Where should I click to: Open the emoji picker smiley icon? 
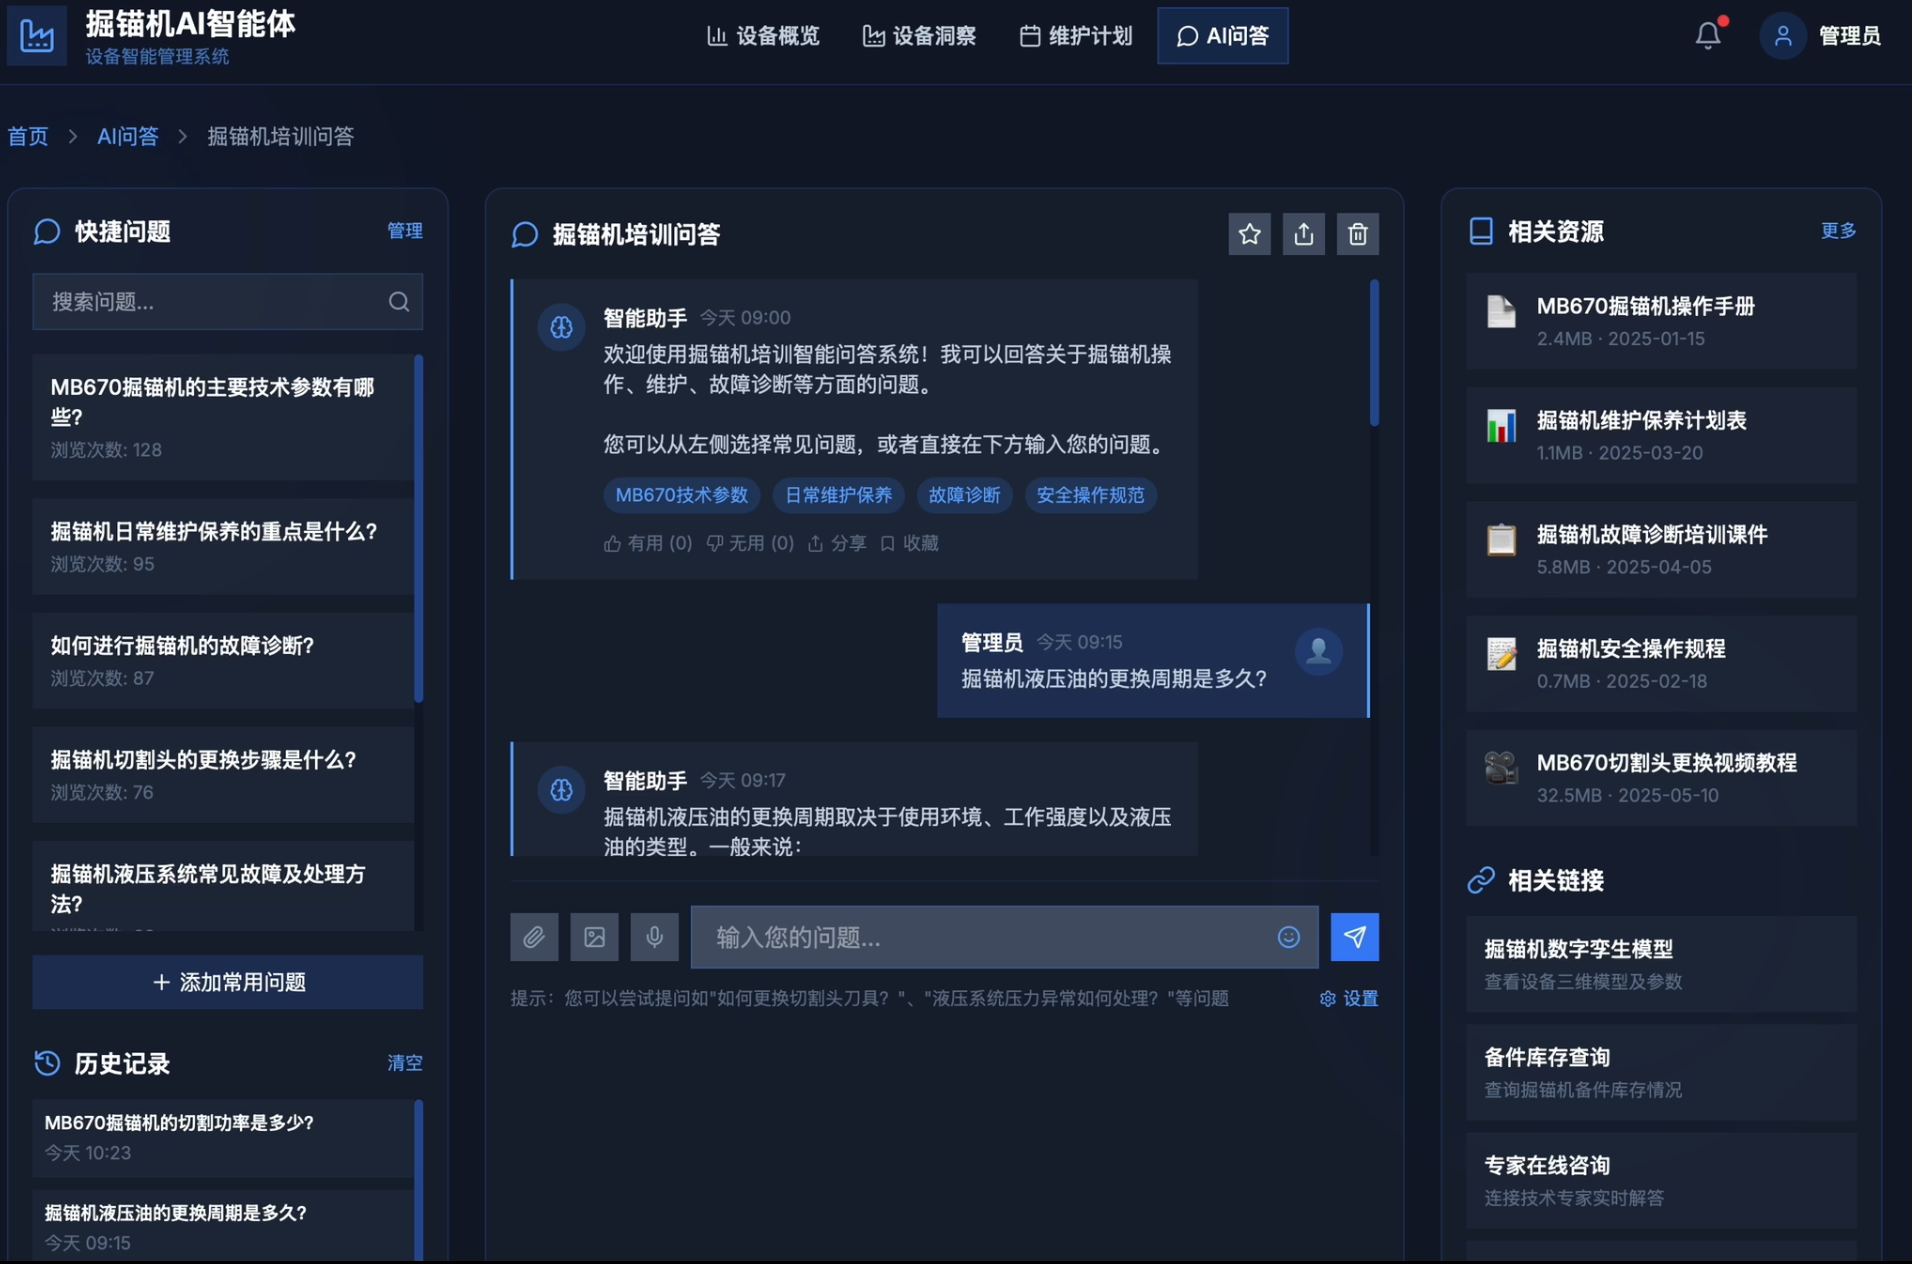point(1288,937)
